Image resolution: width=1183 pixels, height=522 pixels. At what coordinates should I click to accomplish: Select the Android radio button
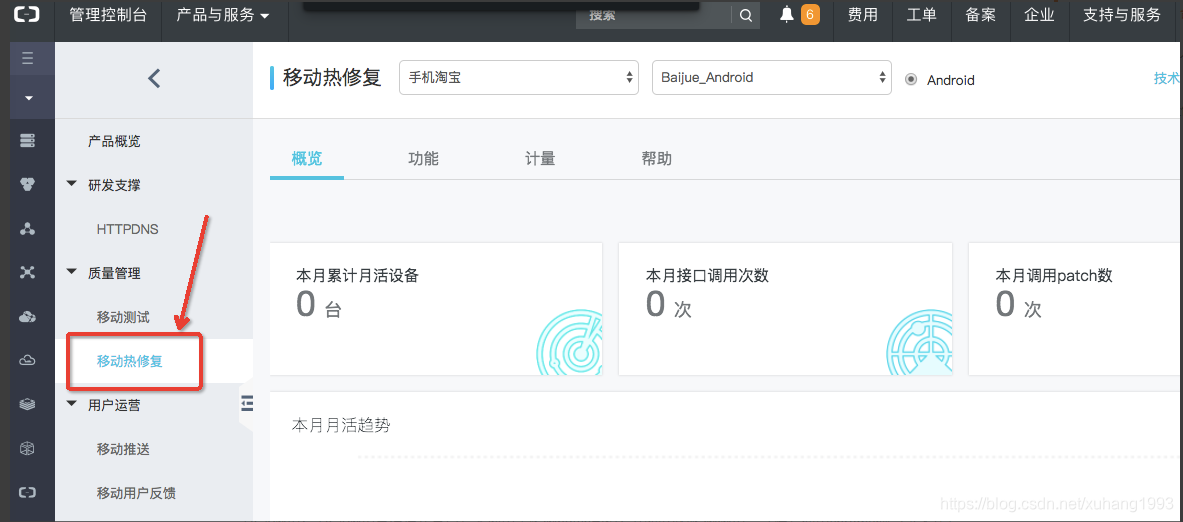tap(911, 79)
